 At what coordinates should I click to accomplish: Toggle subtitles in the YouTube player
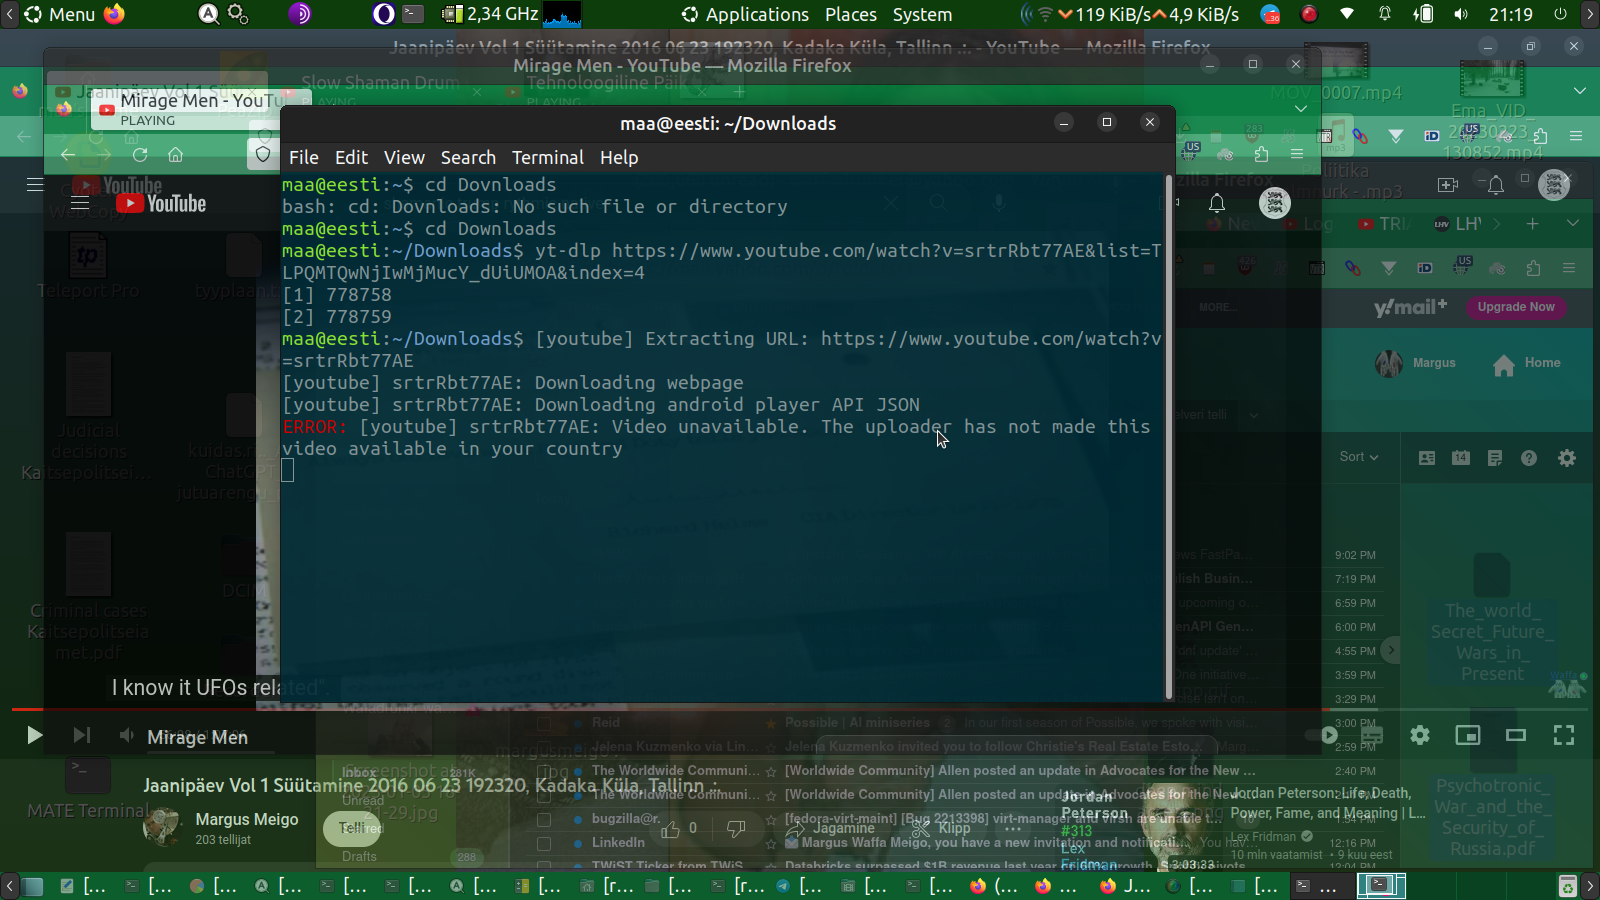tap(1372, 736)
